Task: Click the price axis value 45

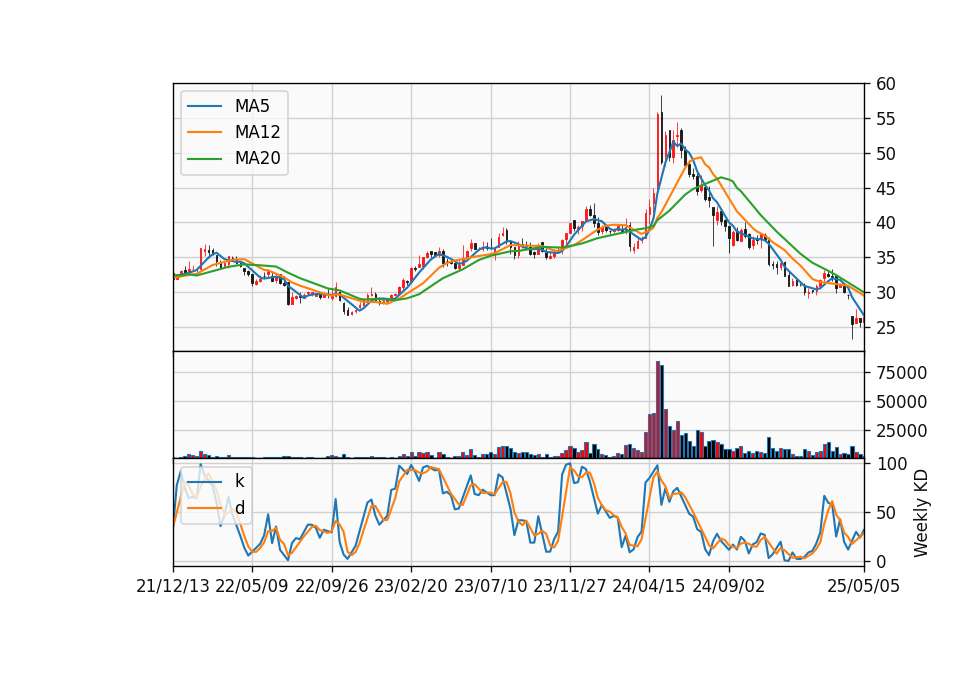Action: [885, 189]
